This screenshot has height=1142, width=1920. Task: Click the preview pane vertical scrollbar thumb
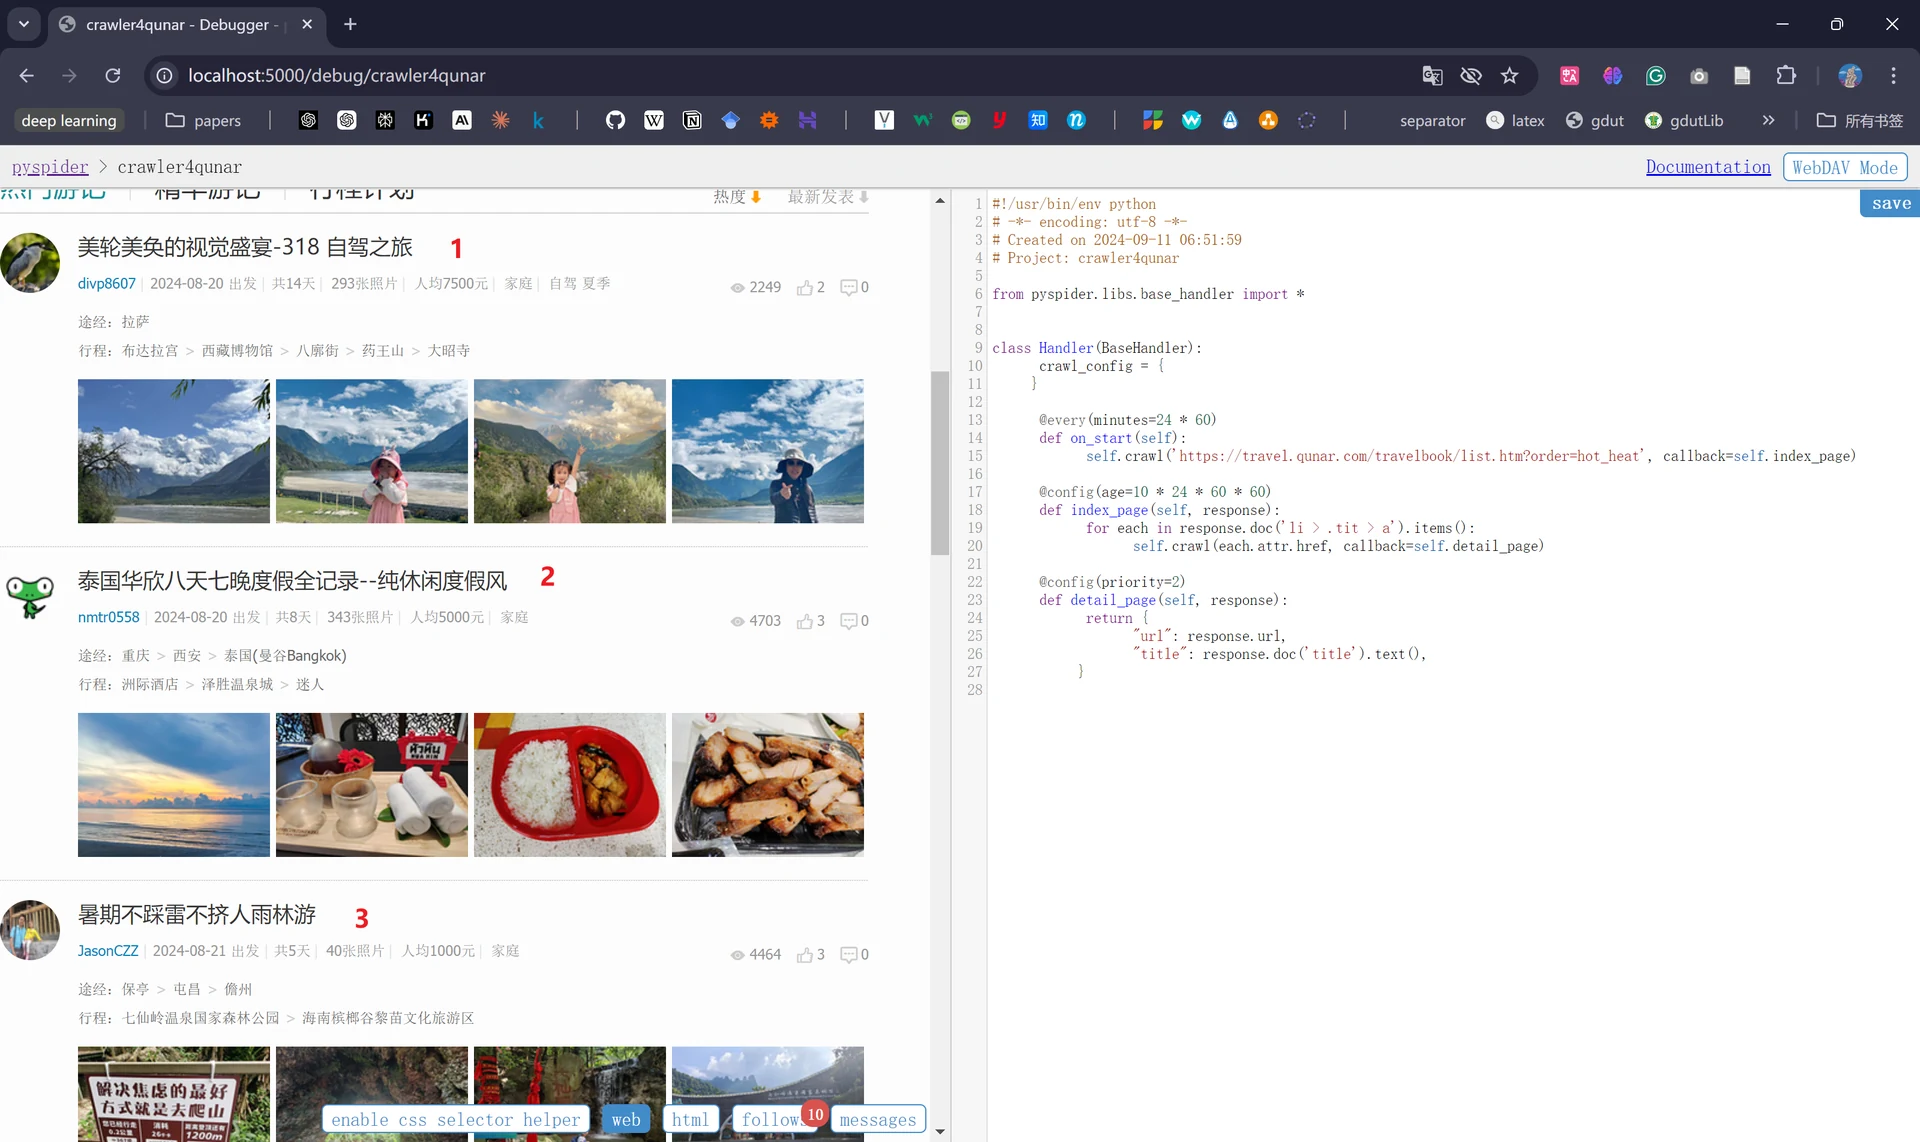pyautogui.click(x=940, y=462)
